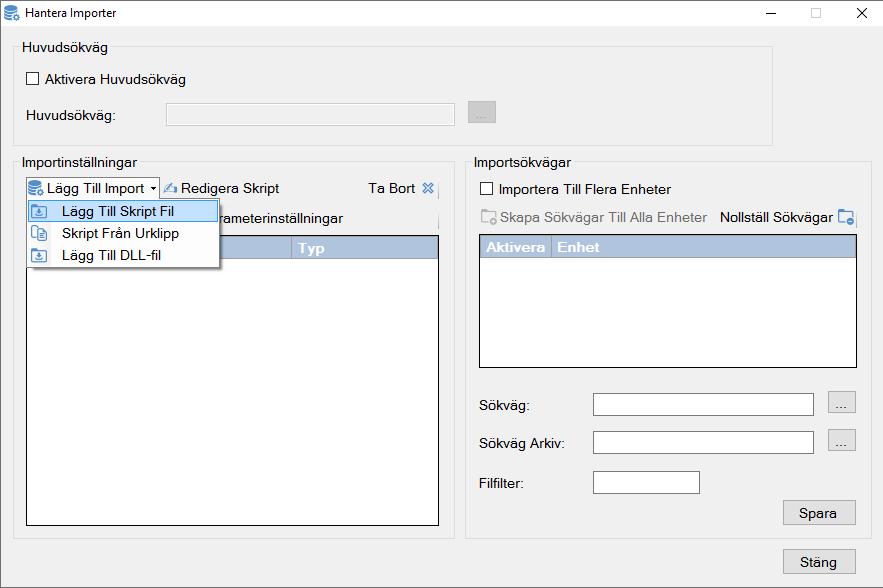Click Nollställ Sökvägar
This screenshot has height=588, width=883.
[787, 217]
